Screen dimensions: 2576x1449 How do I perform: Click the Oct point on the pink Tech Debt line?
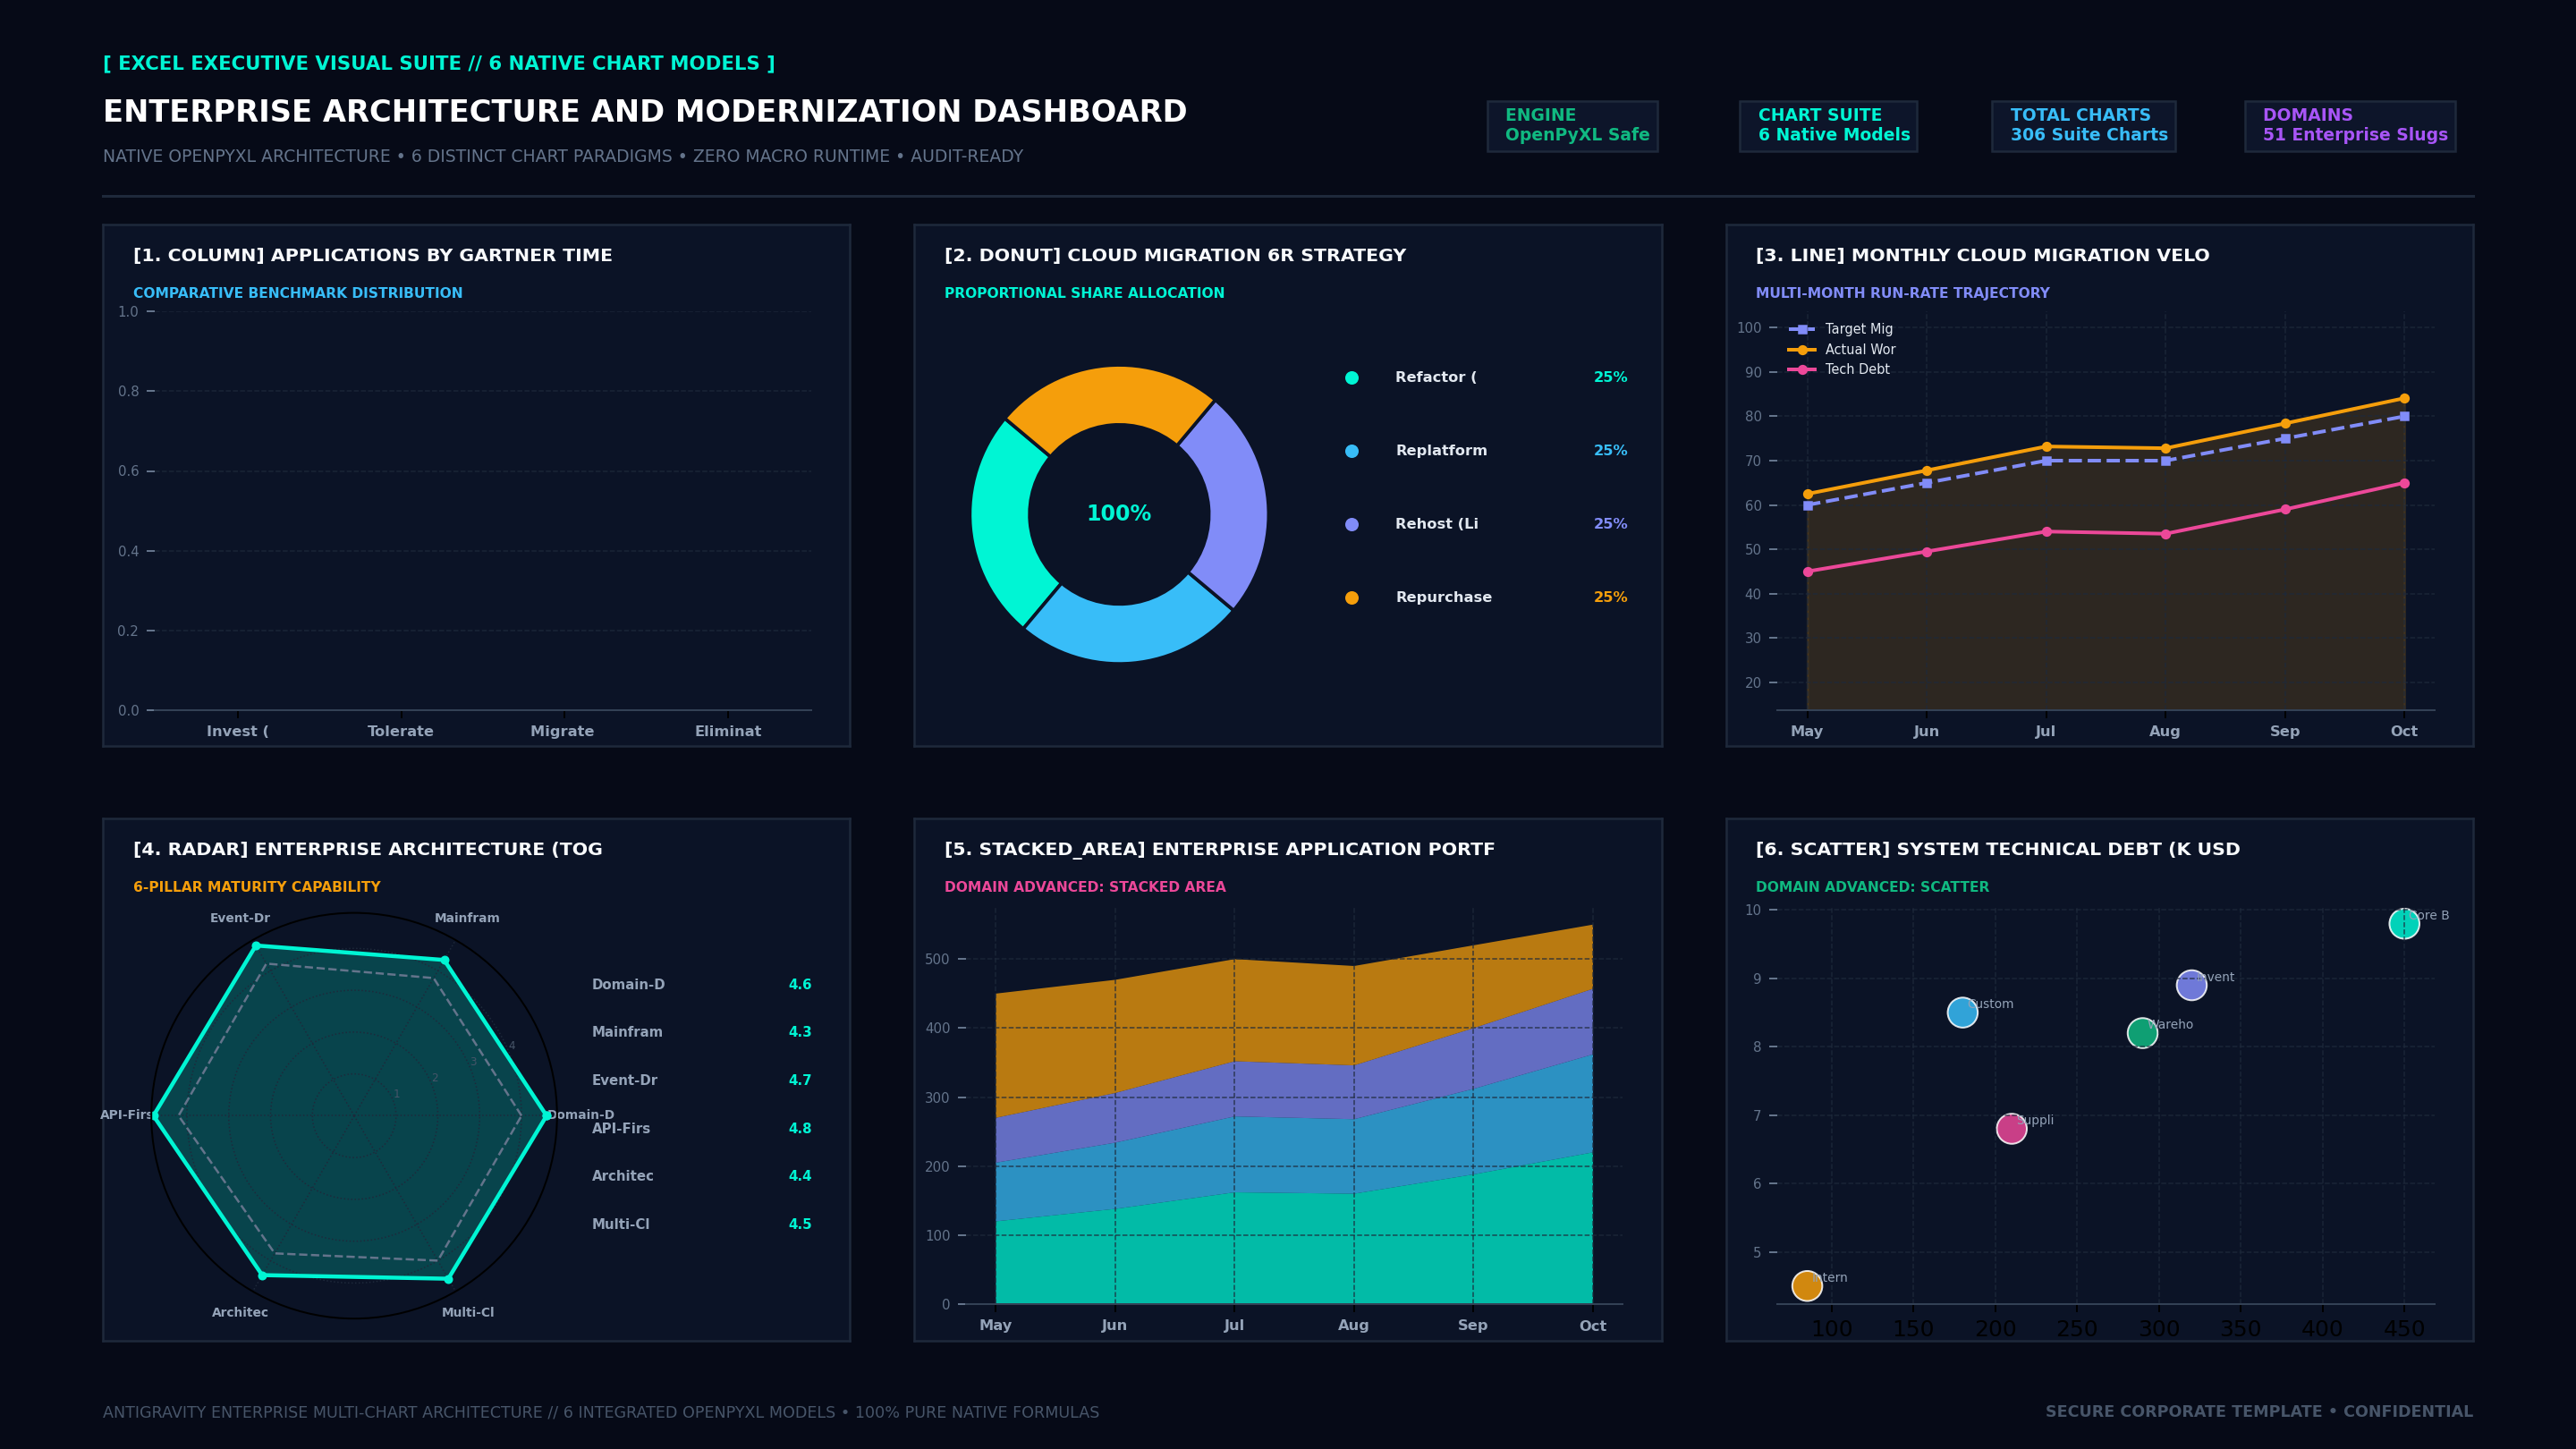pyautogui.click(x=2404, y=483)
